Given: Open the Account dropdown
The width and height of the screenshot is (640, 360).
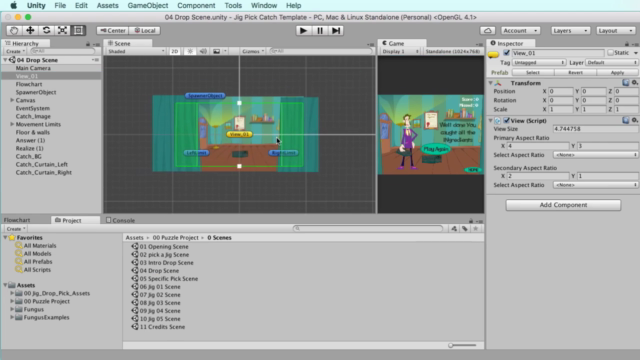Looking at the screenshot, I should coord(520,31).
